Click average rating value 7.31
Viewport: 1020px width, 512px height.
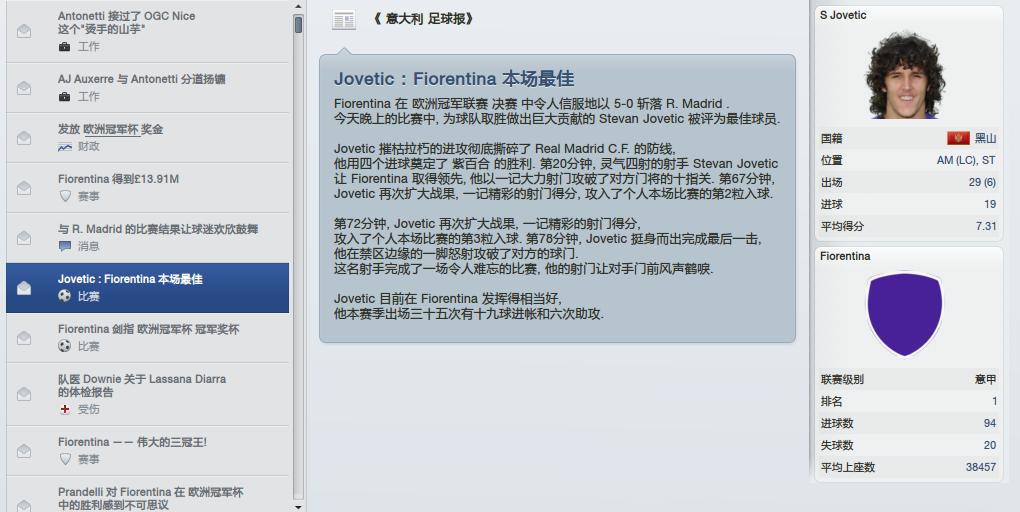986,226
